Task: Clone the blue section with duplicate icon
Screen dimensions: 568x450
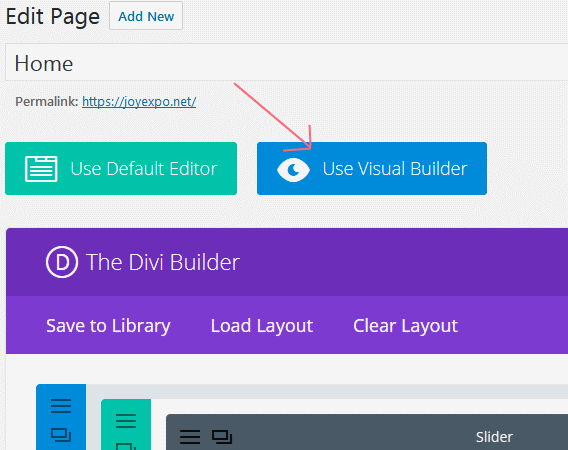Action: pos(61,435)
